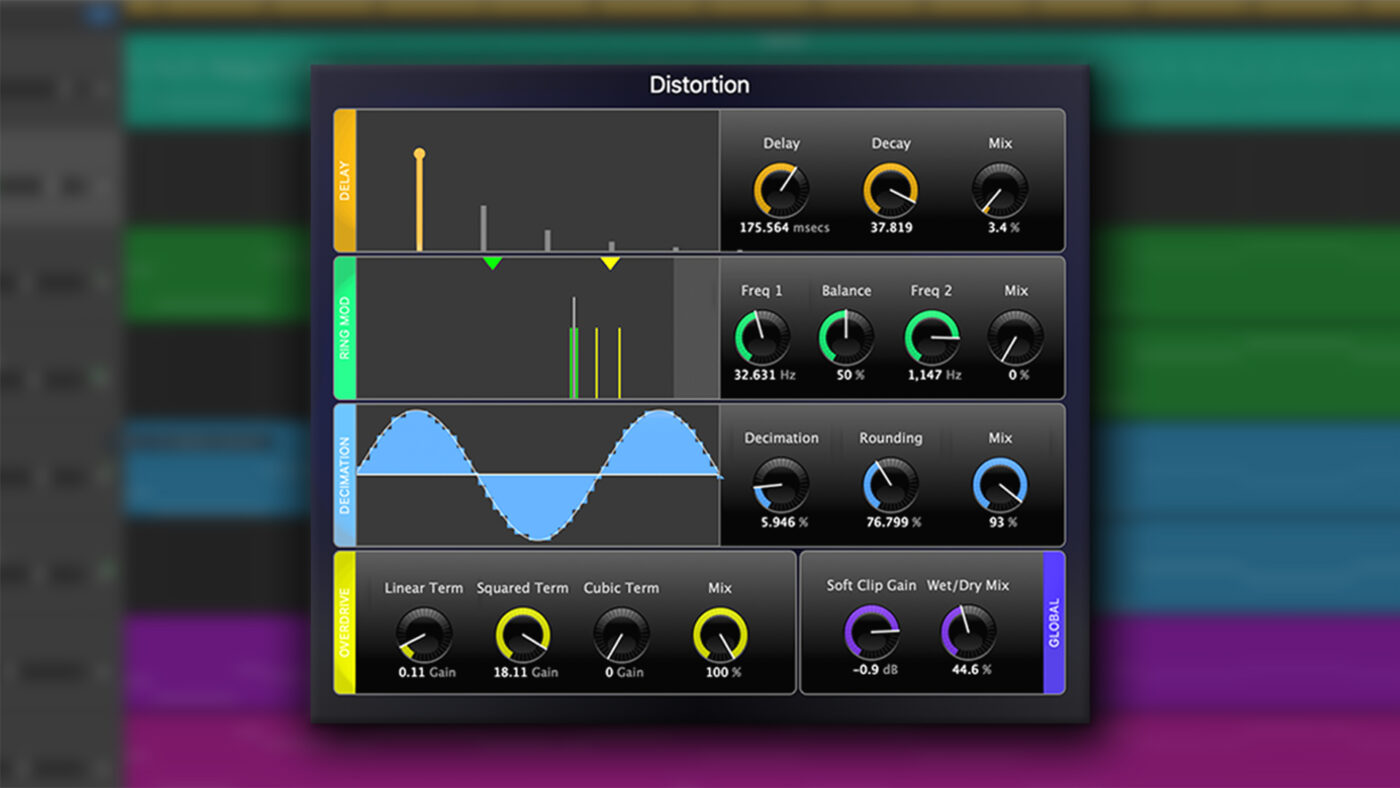This screenshot has width=1400, height=788.
Task: Click the Delay time knob
Action: pos(781,190)
